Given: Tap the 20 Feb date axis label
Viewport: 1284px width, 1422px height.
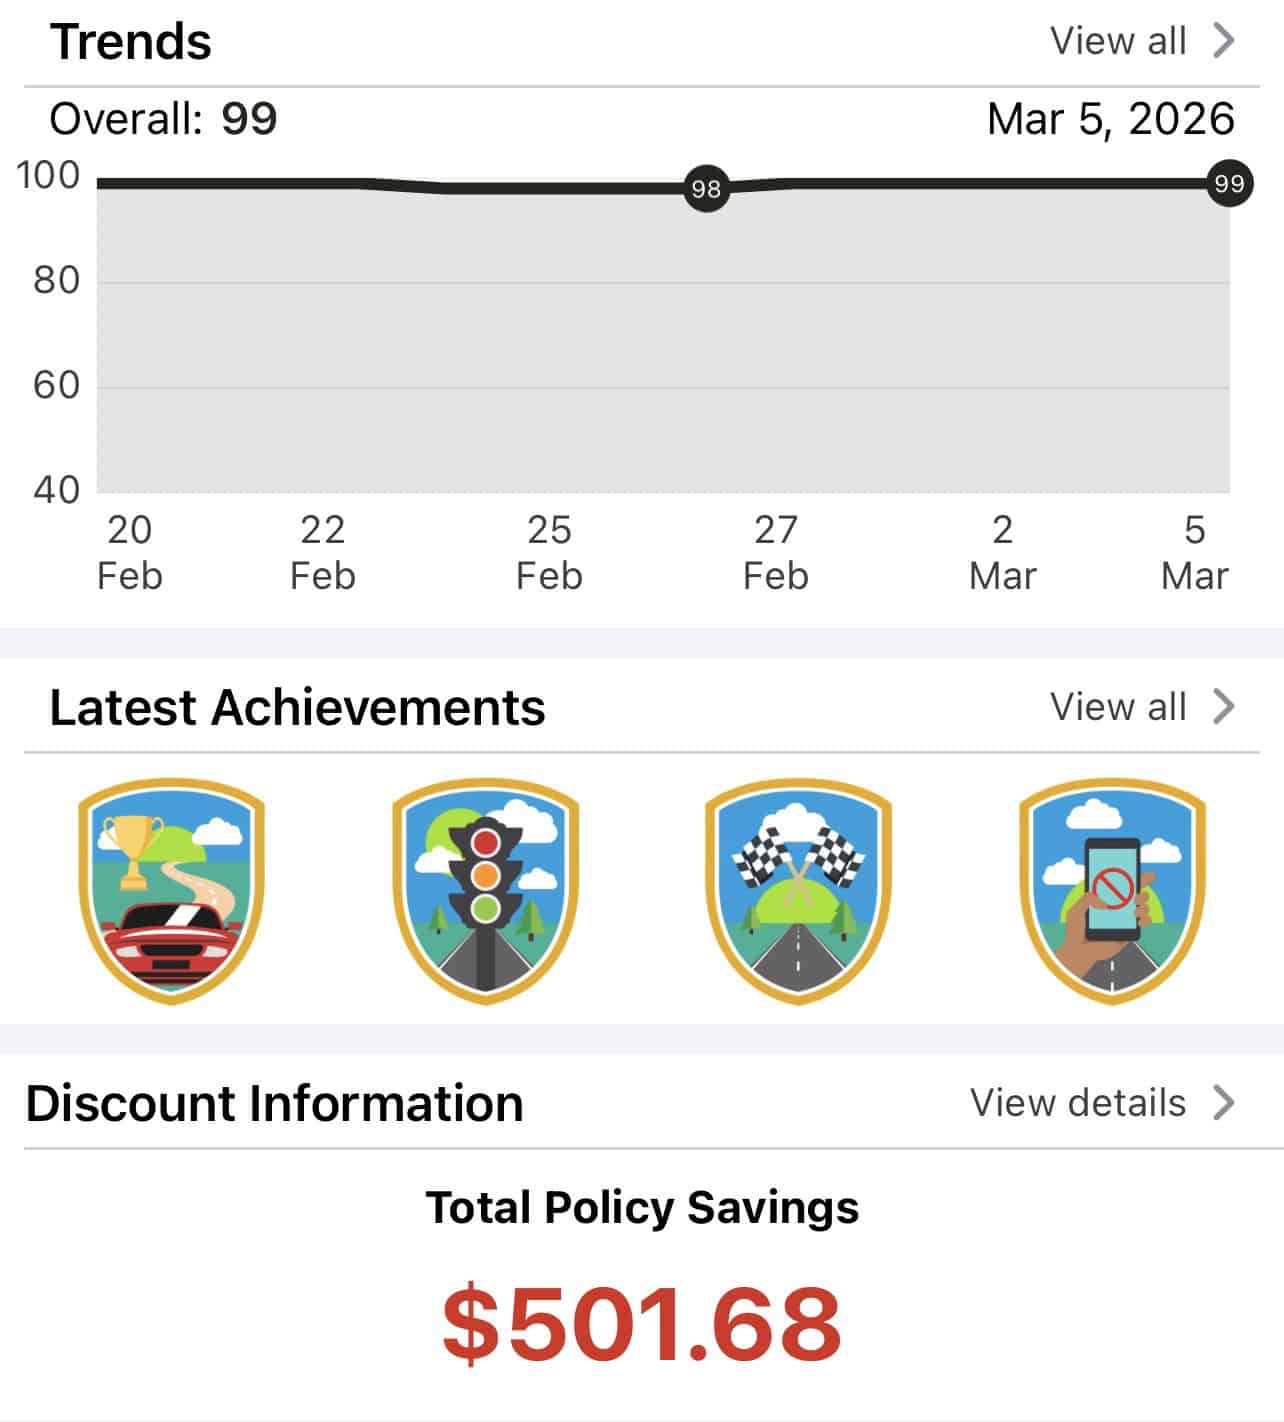Looking at the screenshot, I should [130, 552].
